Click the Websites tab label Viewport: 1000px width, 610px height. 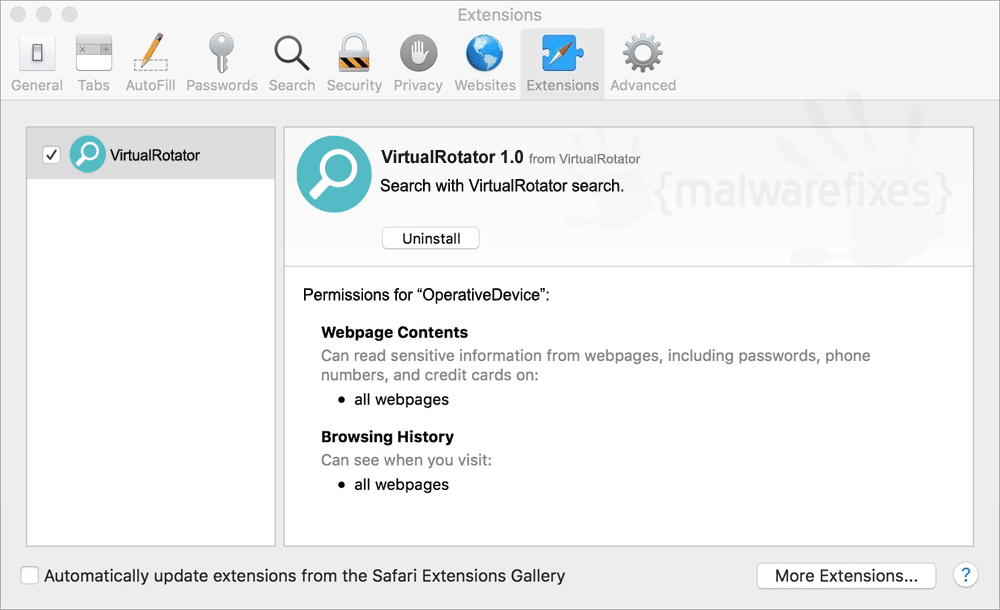point(485,86)
